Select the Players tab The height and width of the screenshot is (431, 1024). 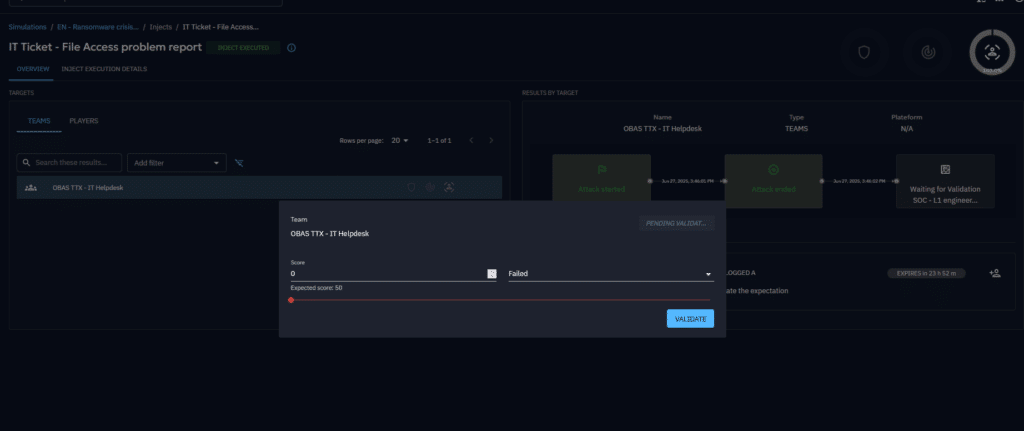click(83, 121)
